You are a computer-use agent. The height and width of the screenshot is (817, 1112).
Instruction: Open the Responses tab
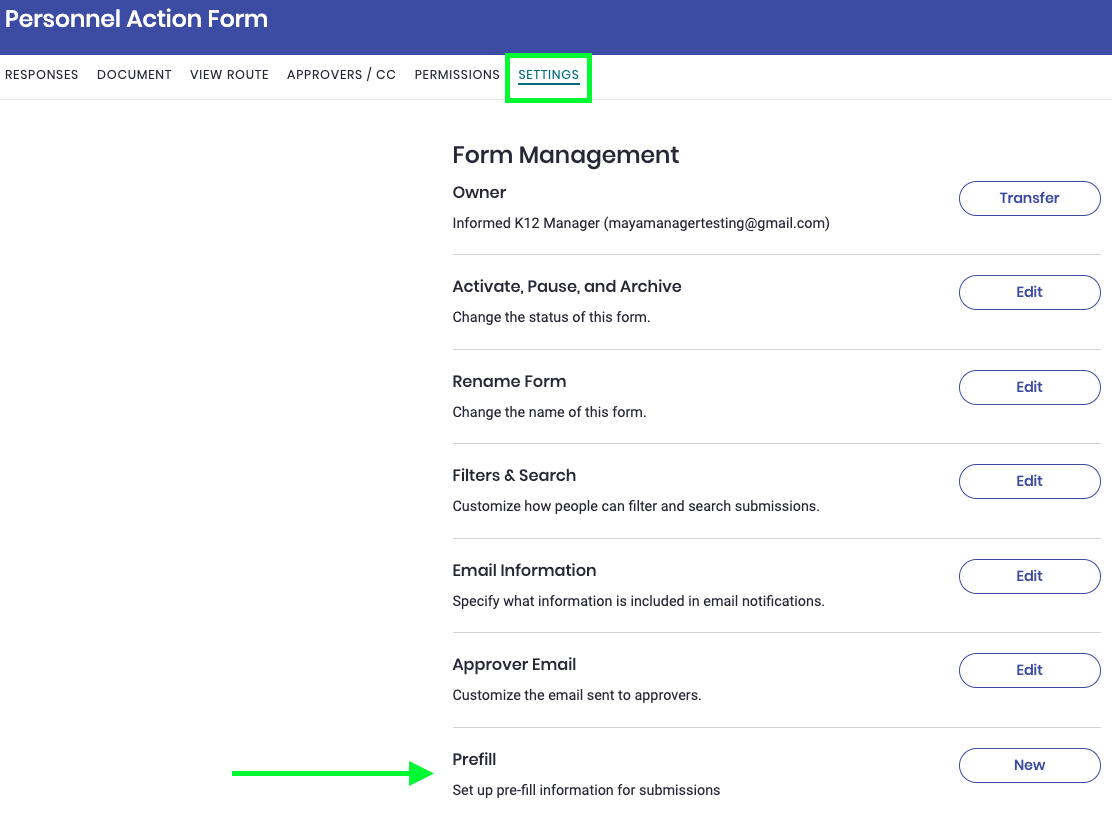click(42, 75)
